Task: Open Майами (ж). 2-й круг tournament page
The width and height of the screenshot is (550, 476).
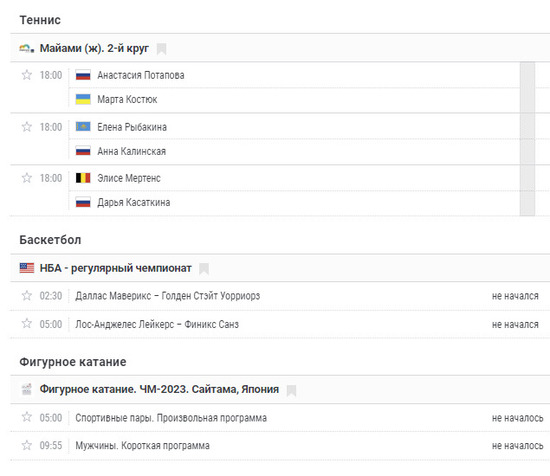Action: (x=94, y=48)
